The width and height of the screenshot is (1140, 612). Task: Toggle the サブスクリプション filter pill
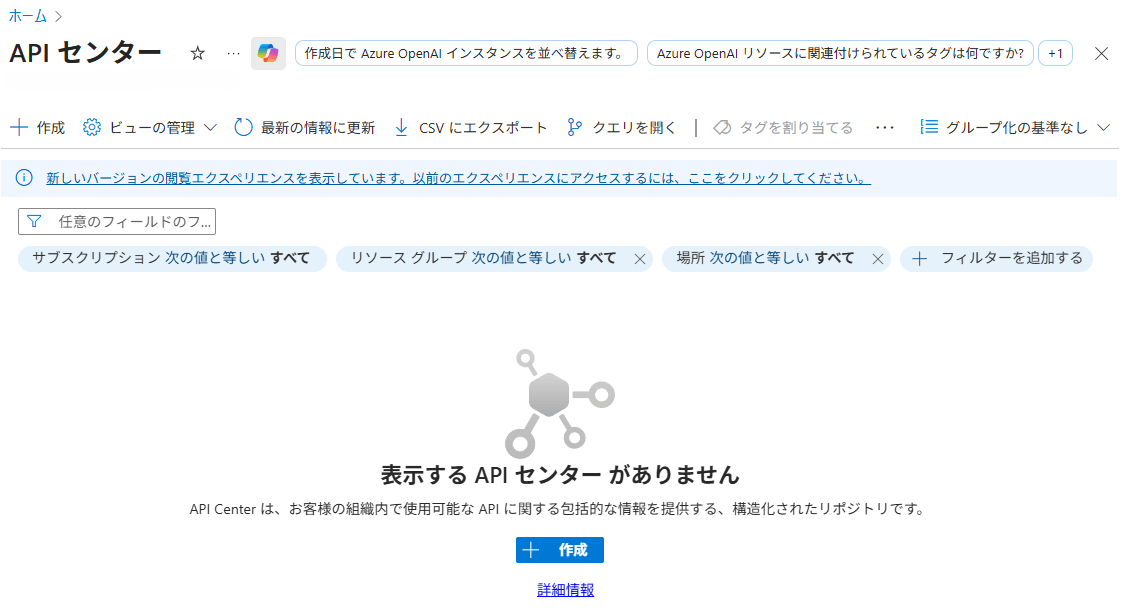170,258
